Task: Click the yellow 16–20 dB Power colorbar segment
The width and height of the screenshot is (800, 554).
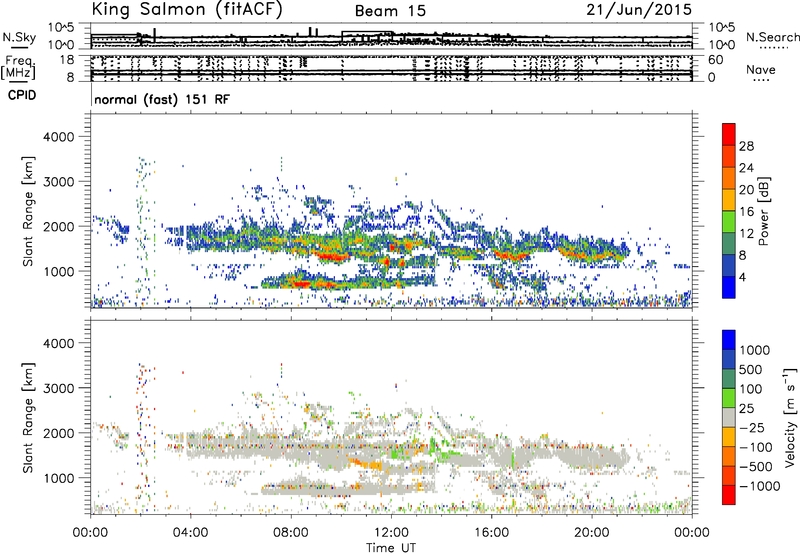Action: coord(729,200)
